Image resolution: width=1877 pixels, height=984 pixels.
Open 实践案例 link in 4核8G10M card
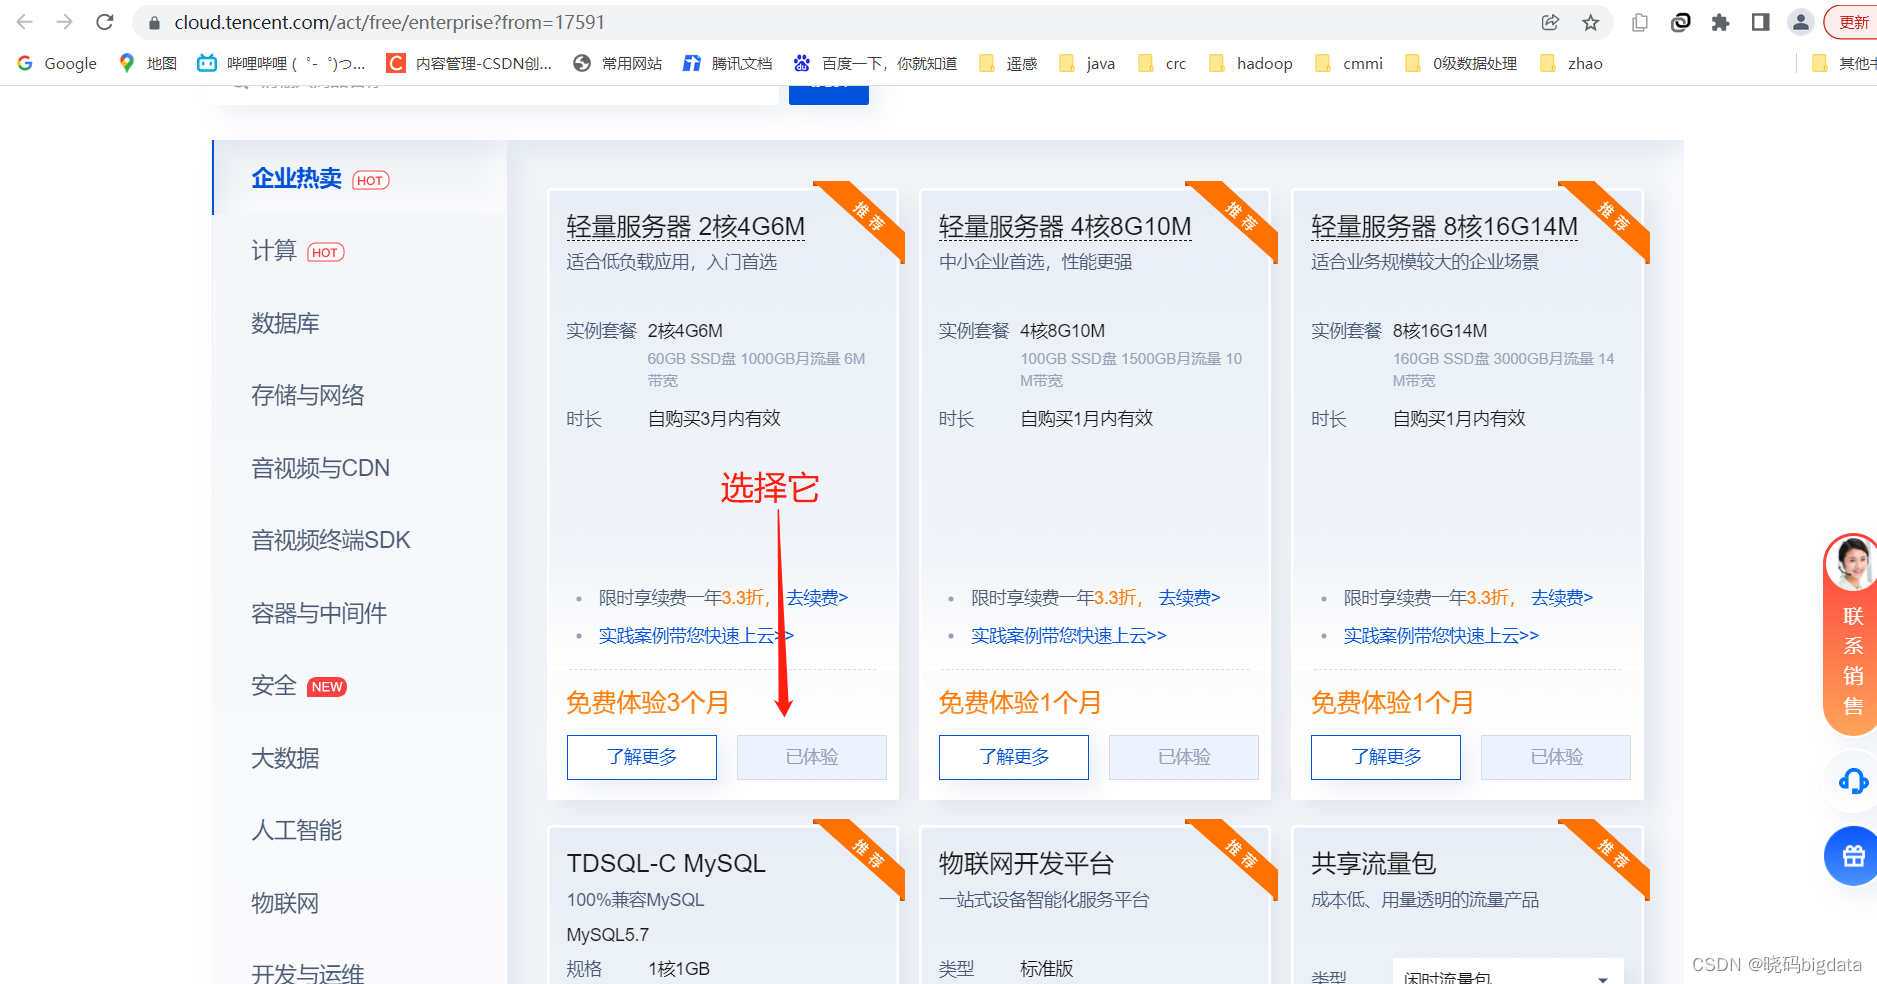(1069, 636)
